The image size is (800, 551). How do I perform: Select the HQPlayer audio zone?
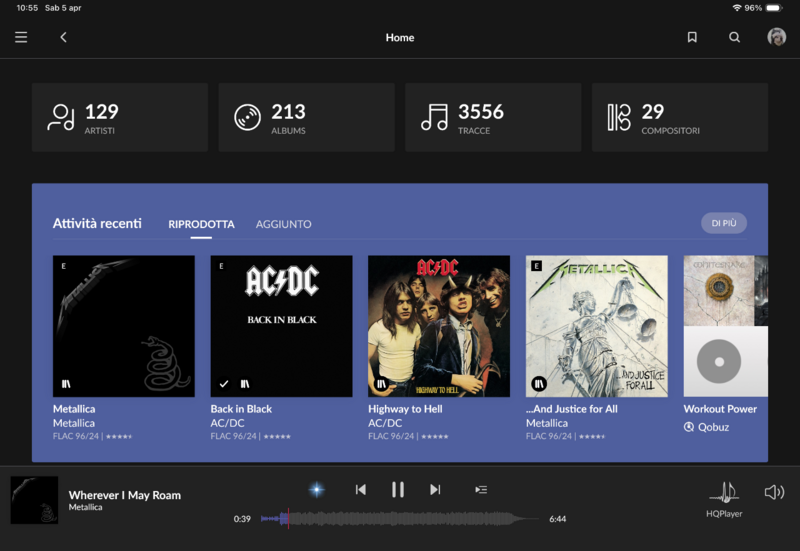click(x=724, y=497)
